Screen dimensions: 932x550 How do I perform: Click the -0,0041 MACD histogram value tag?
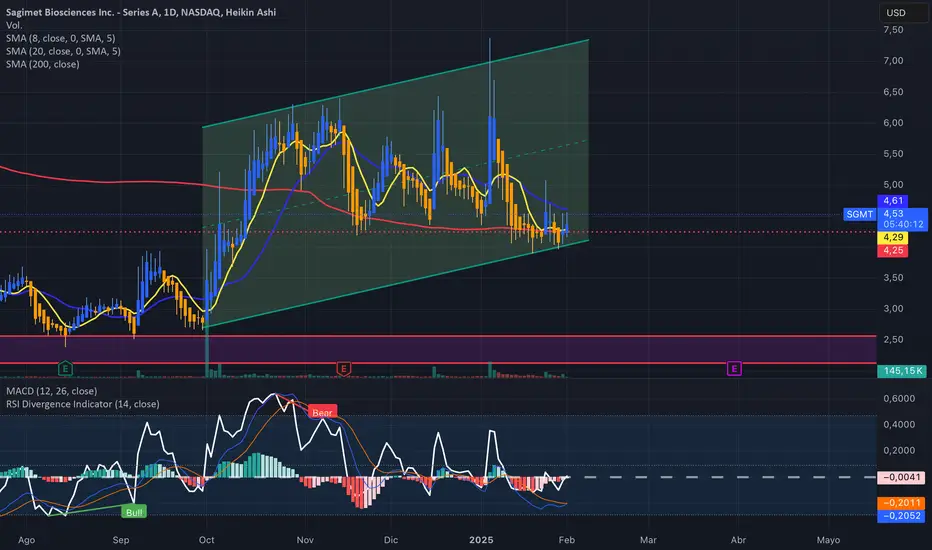(x=902, y=477)
